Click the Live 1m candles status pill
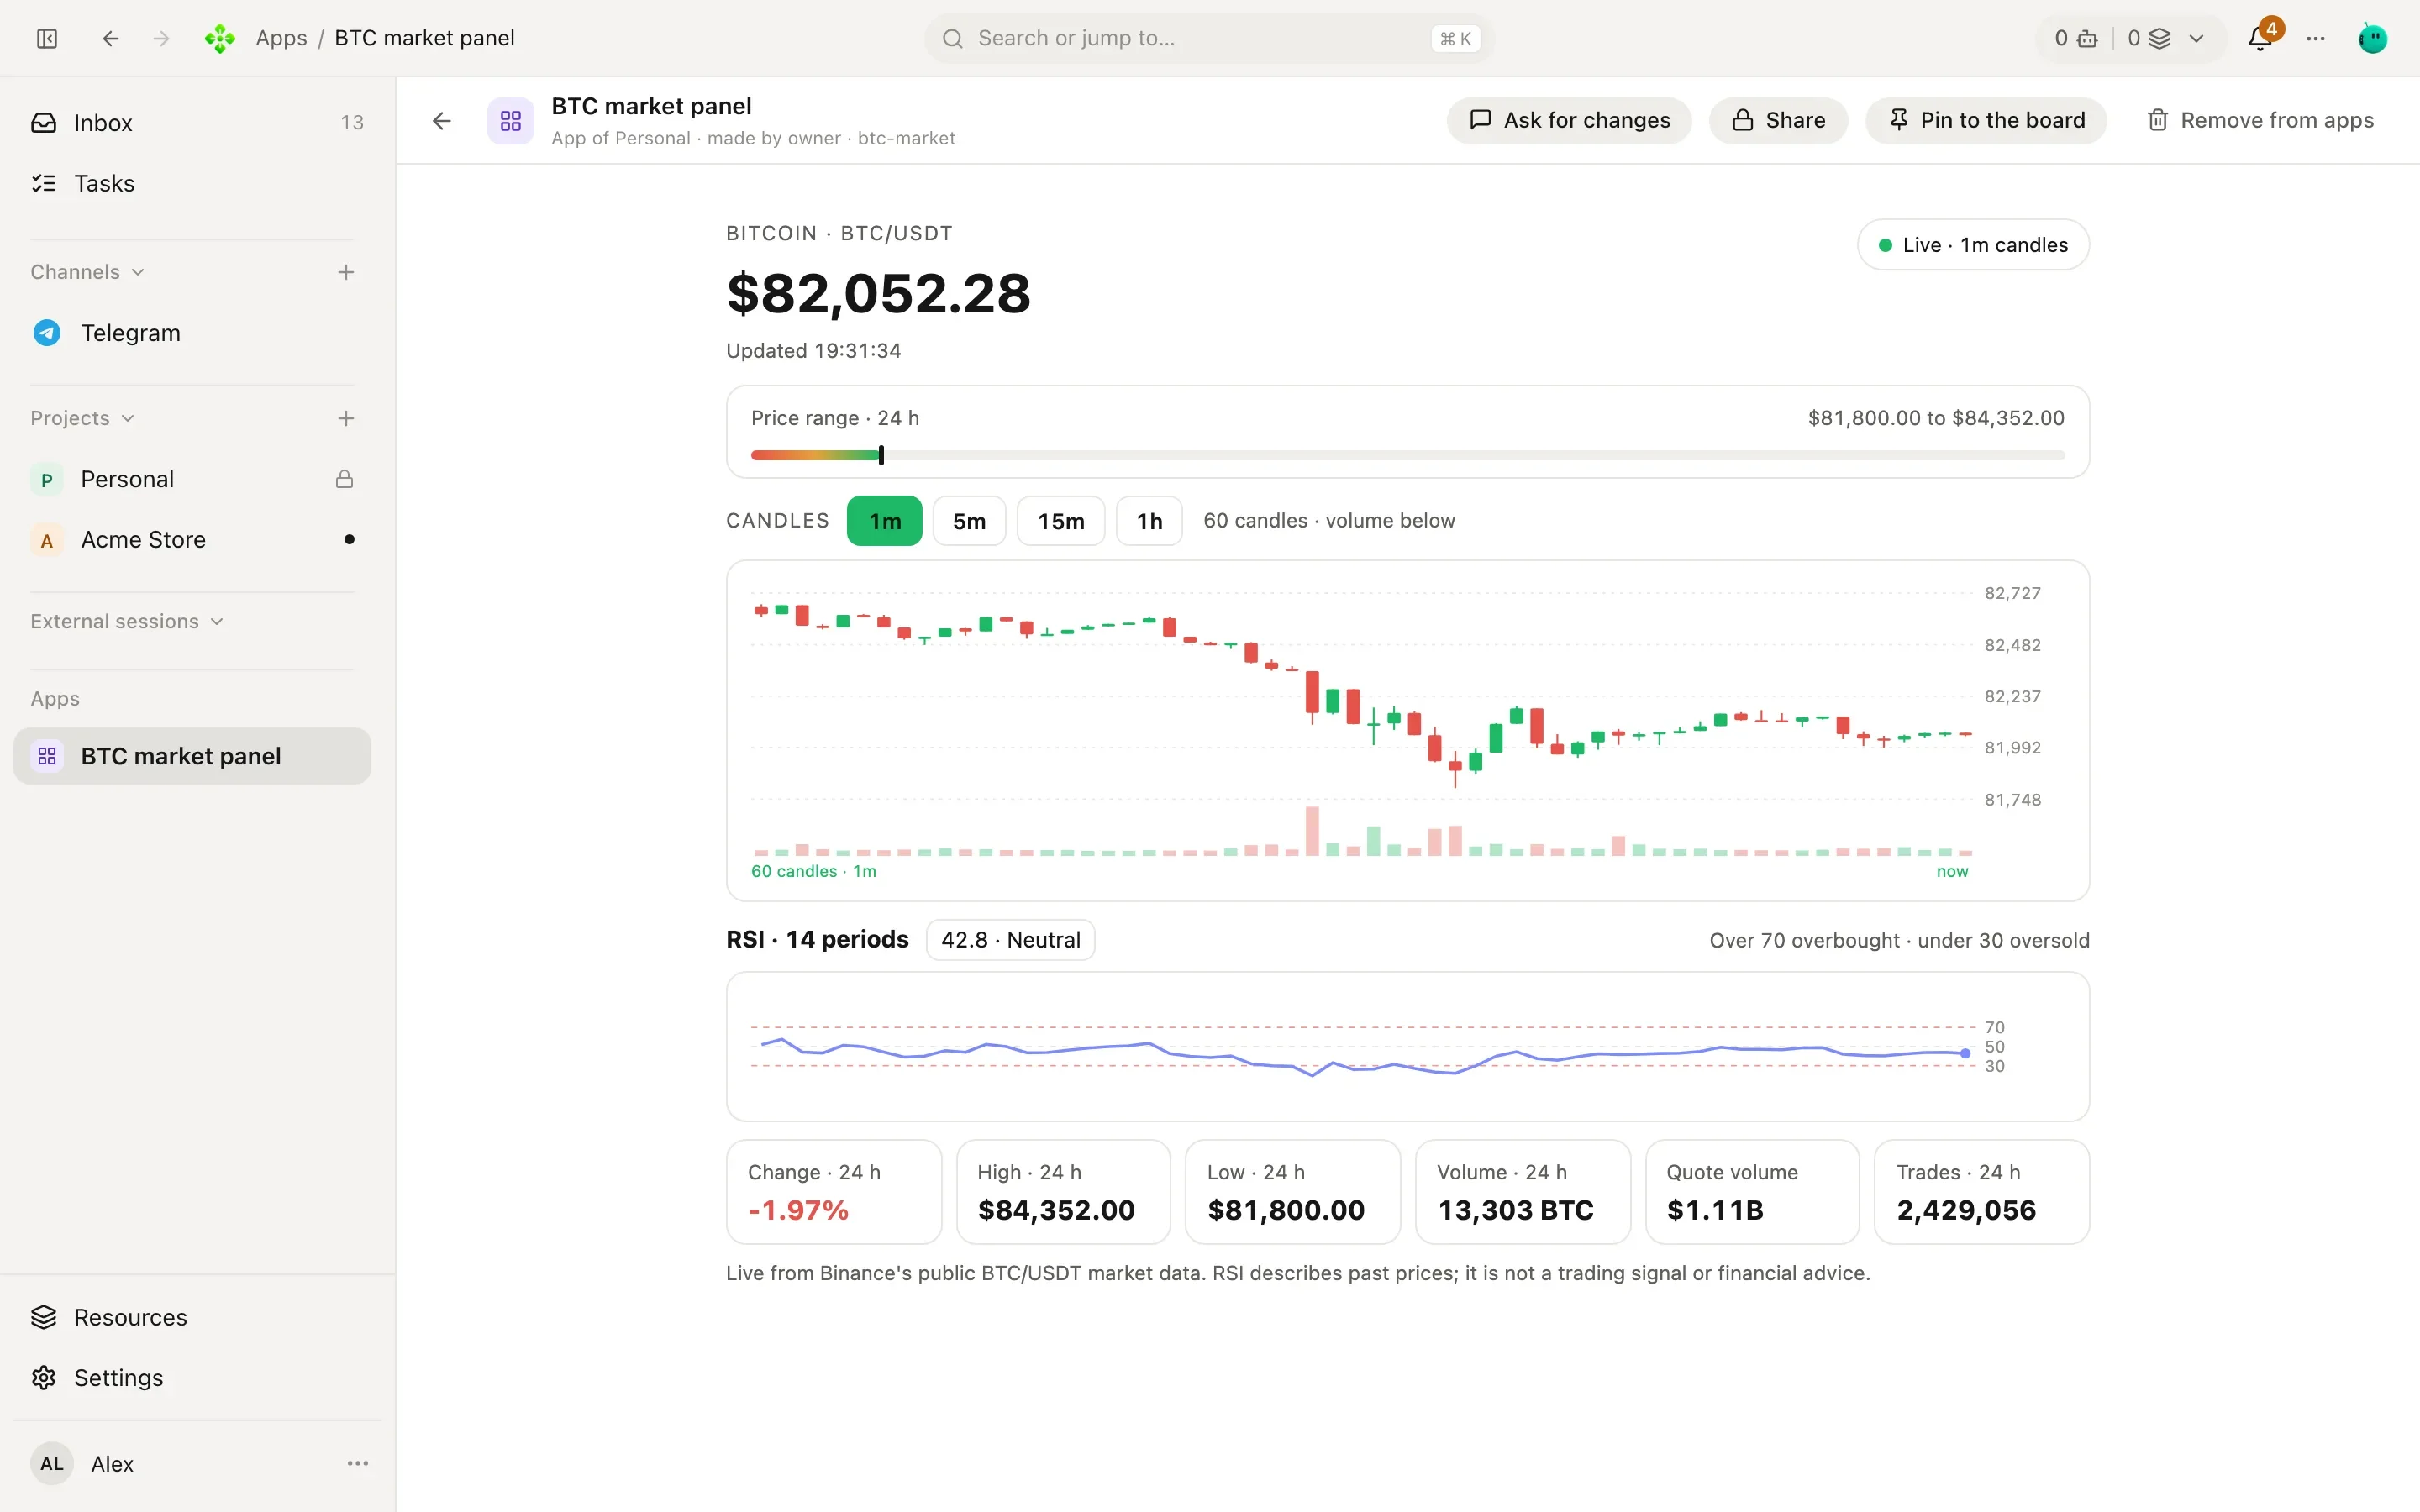 [1973, 245]
